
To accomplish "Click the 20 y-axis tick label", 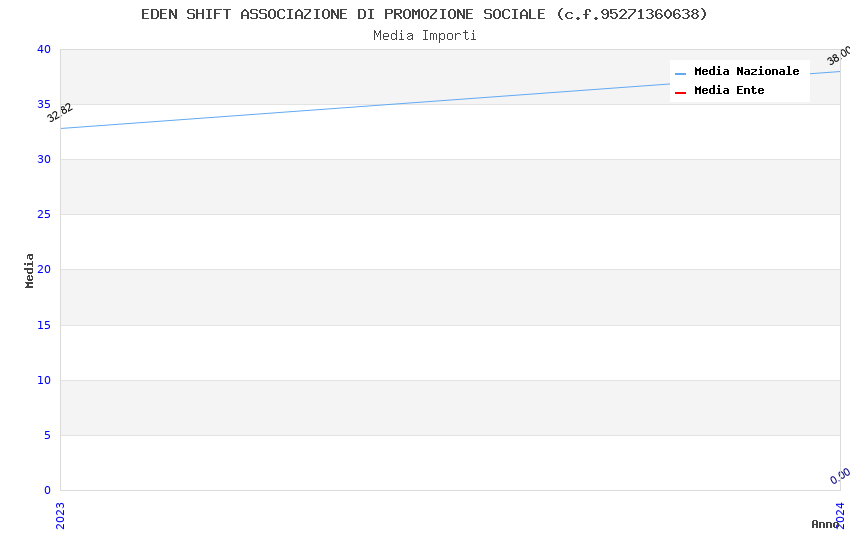I will point(44,269).
